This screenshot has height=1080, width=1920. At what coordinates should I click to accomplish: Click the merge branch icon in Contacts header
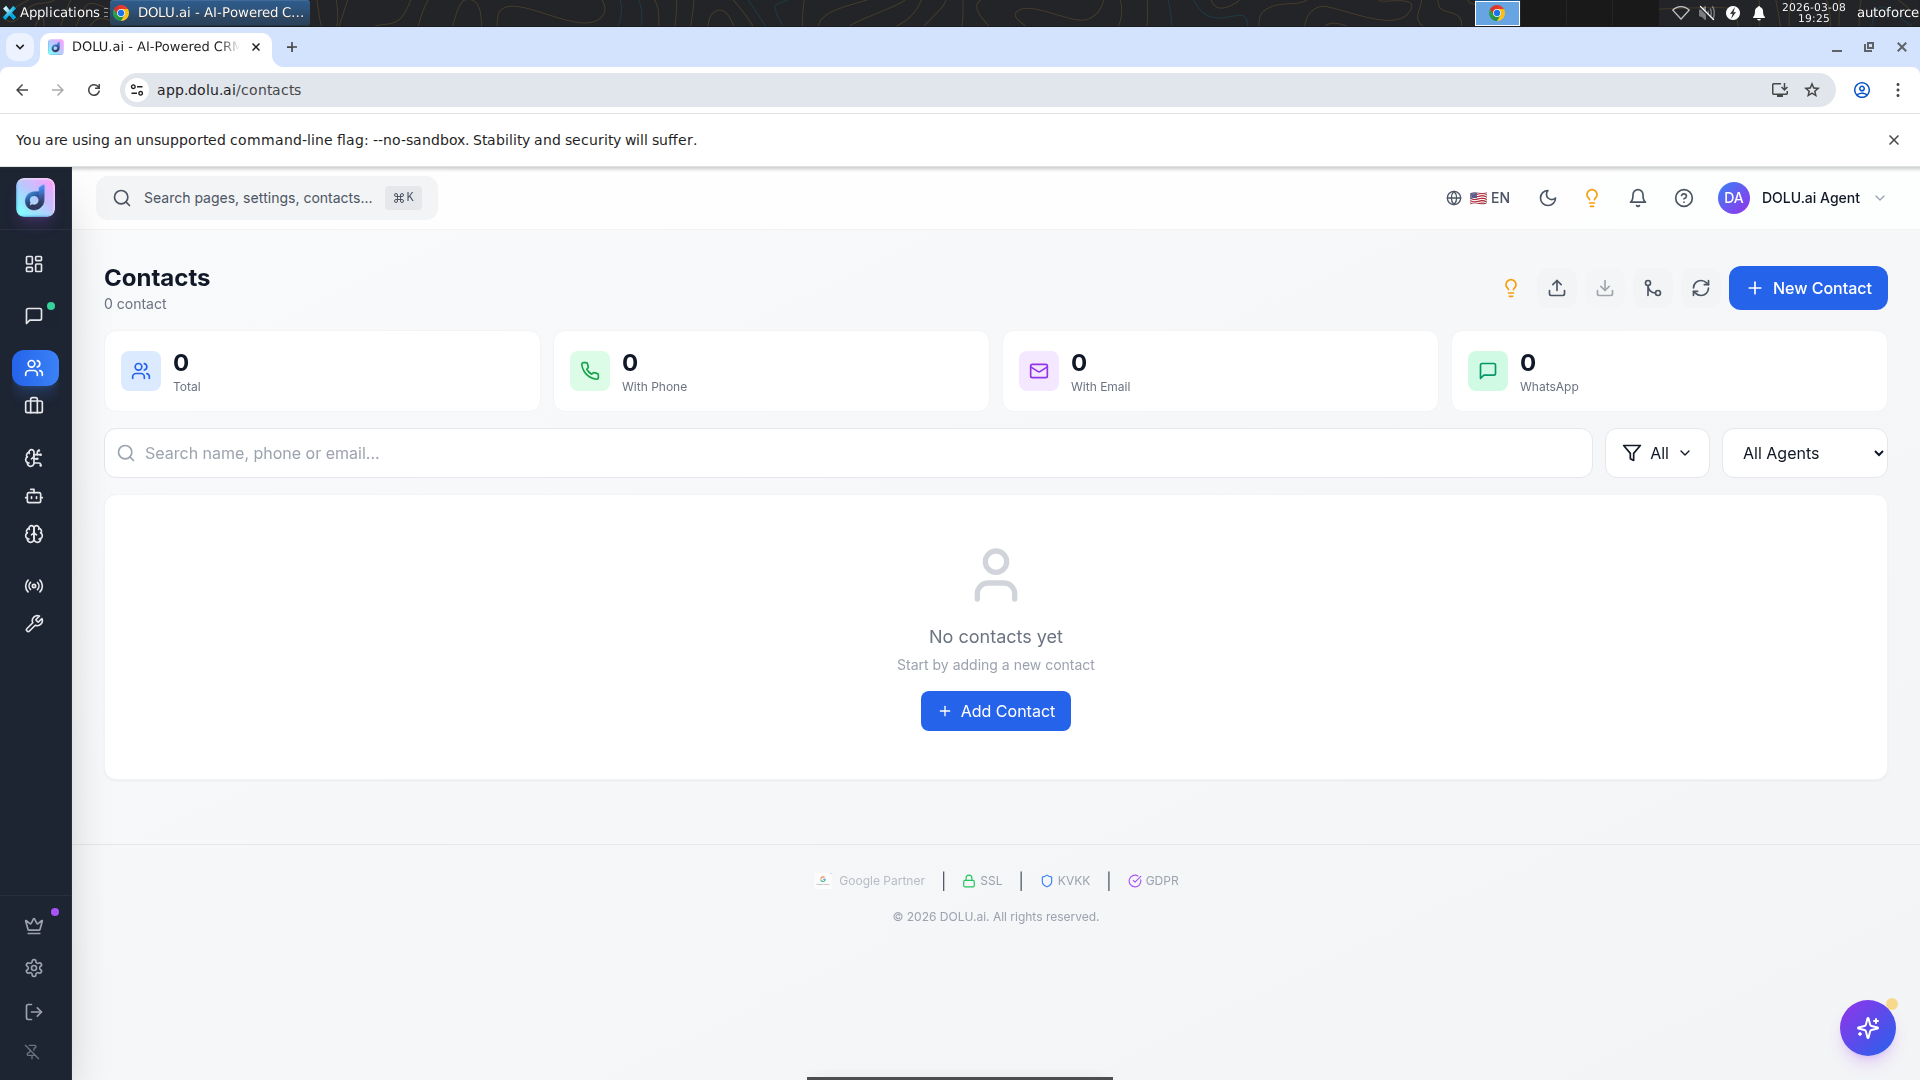coord(1653,288)
